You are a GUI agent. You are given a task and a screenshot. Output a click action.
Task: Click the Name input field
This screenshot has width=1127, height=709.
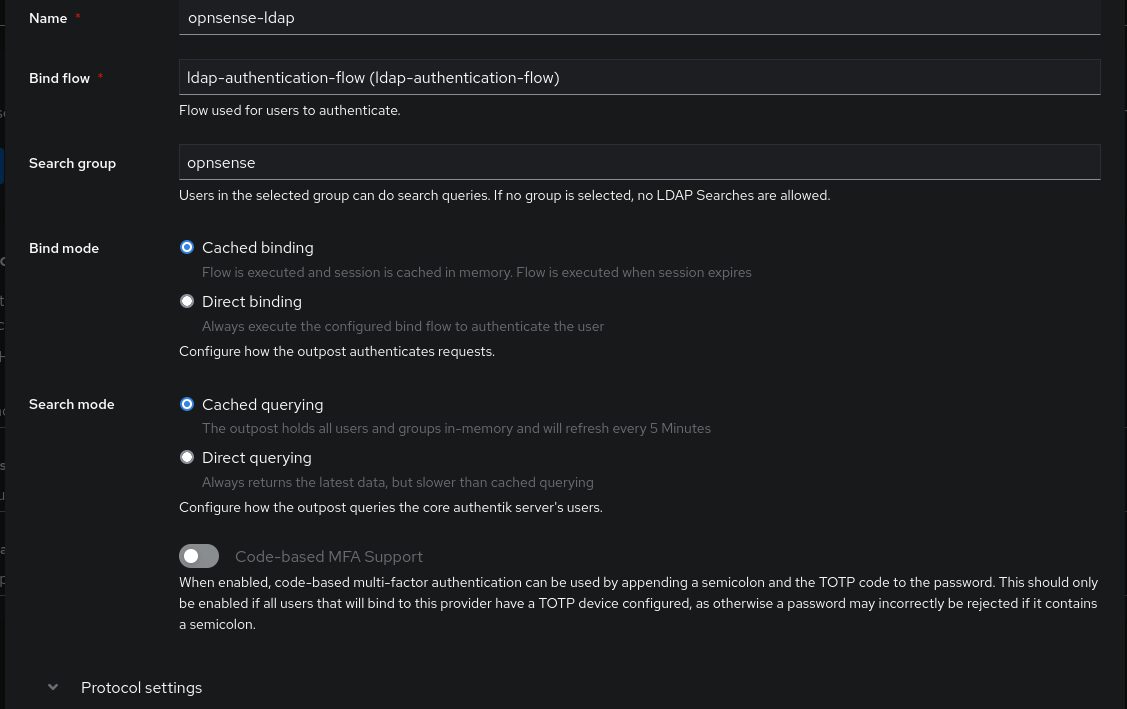click(639, 17)
